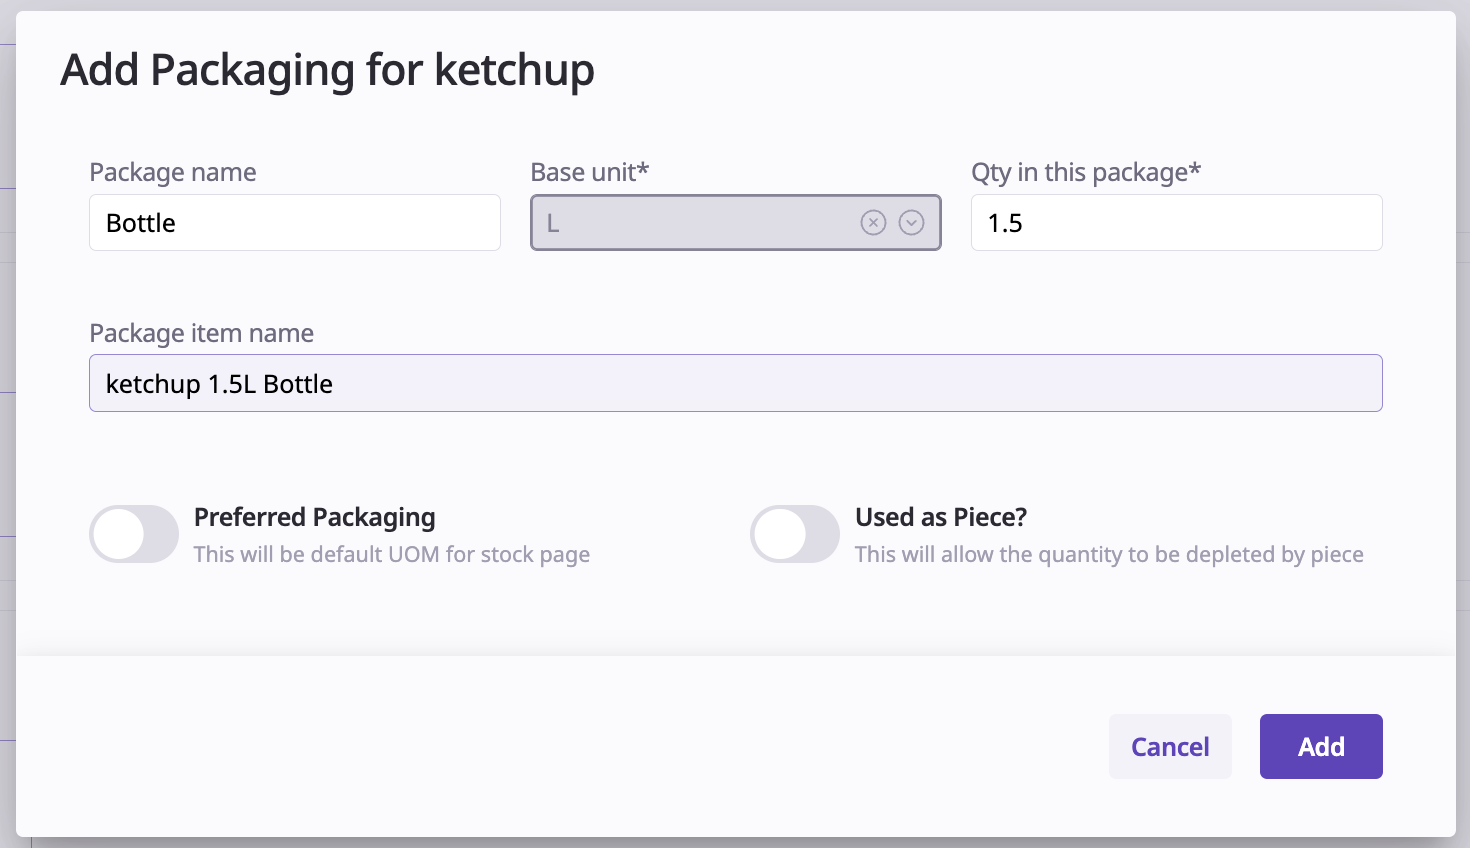
Task: Clear the Base unit selection with the x icon
Action: (873, 223)
